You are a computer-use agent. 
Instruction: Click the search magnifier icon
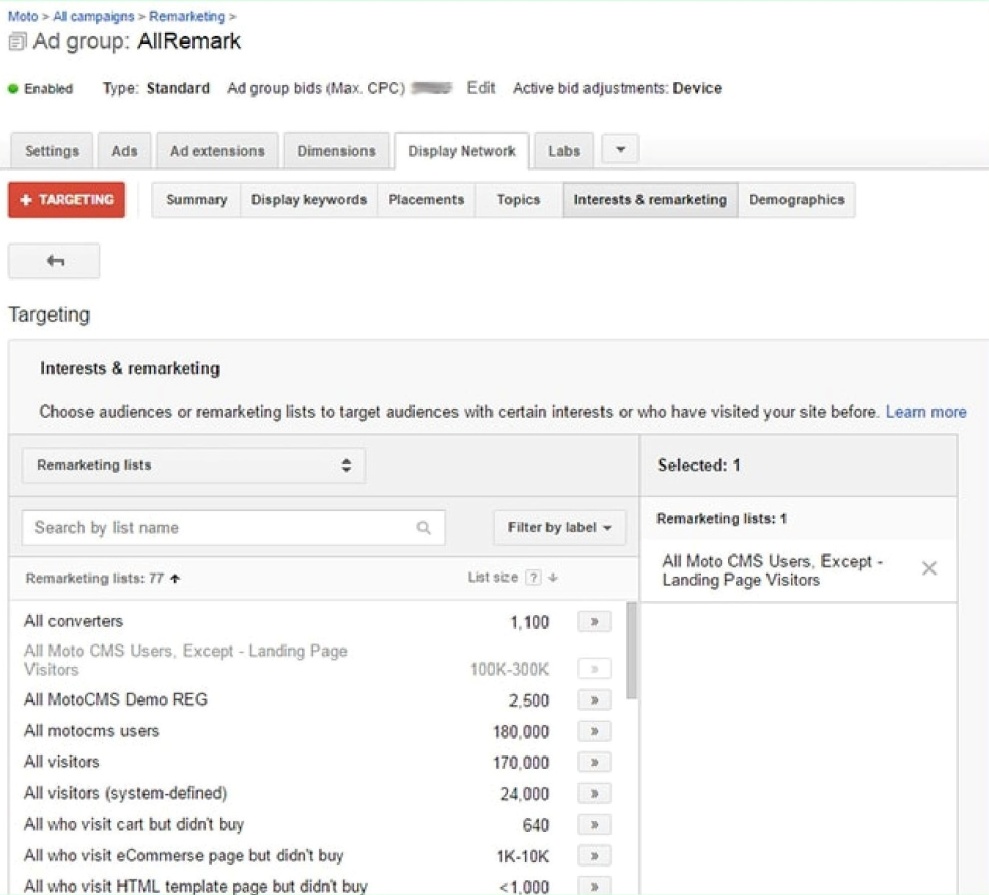tap(424, 528)
